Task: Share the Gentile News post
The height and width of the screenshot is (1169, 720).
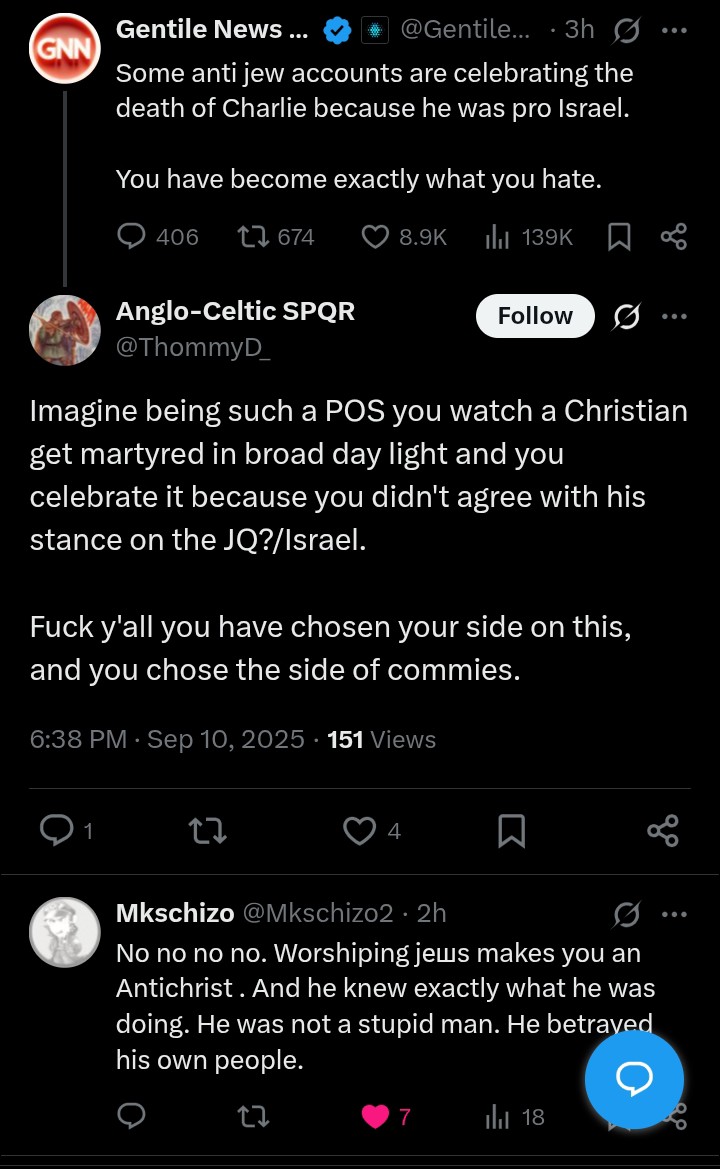Action: tap(674, 237)
